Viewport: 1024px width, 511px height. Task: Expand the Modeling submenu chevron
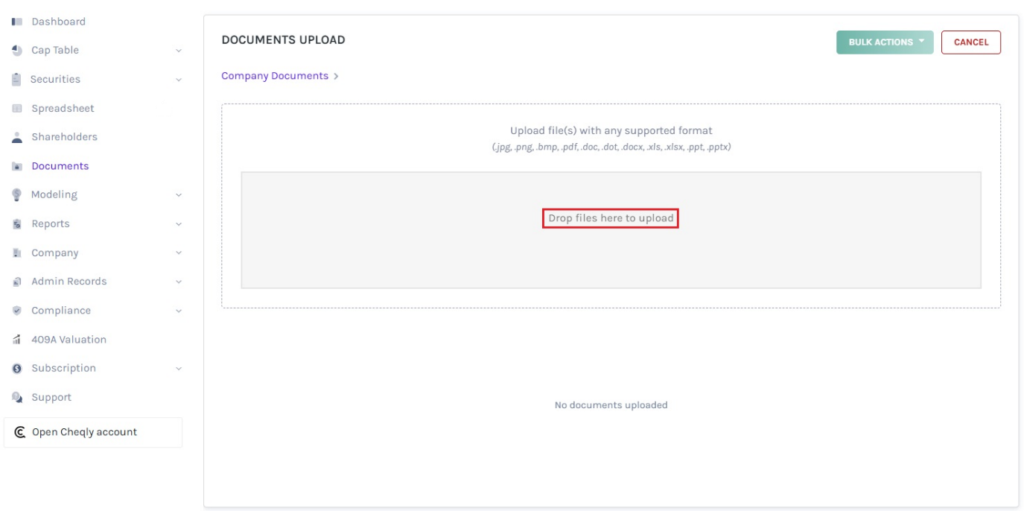tap(178, 195)
